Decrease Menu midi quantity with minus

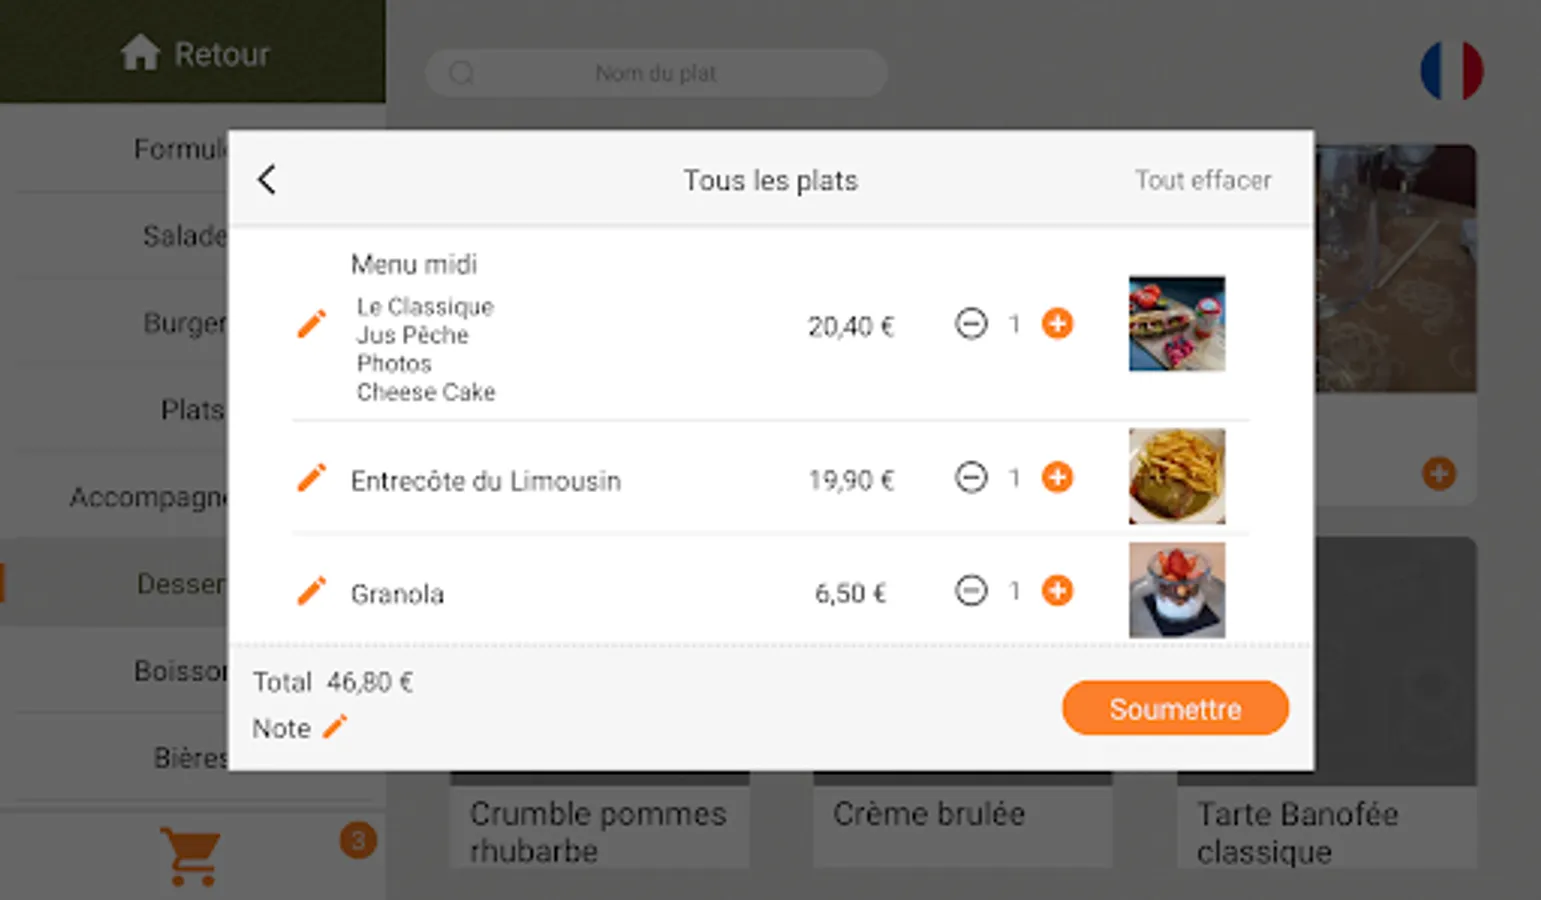tap(970, 324)
